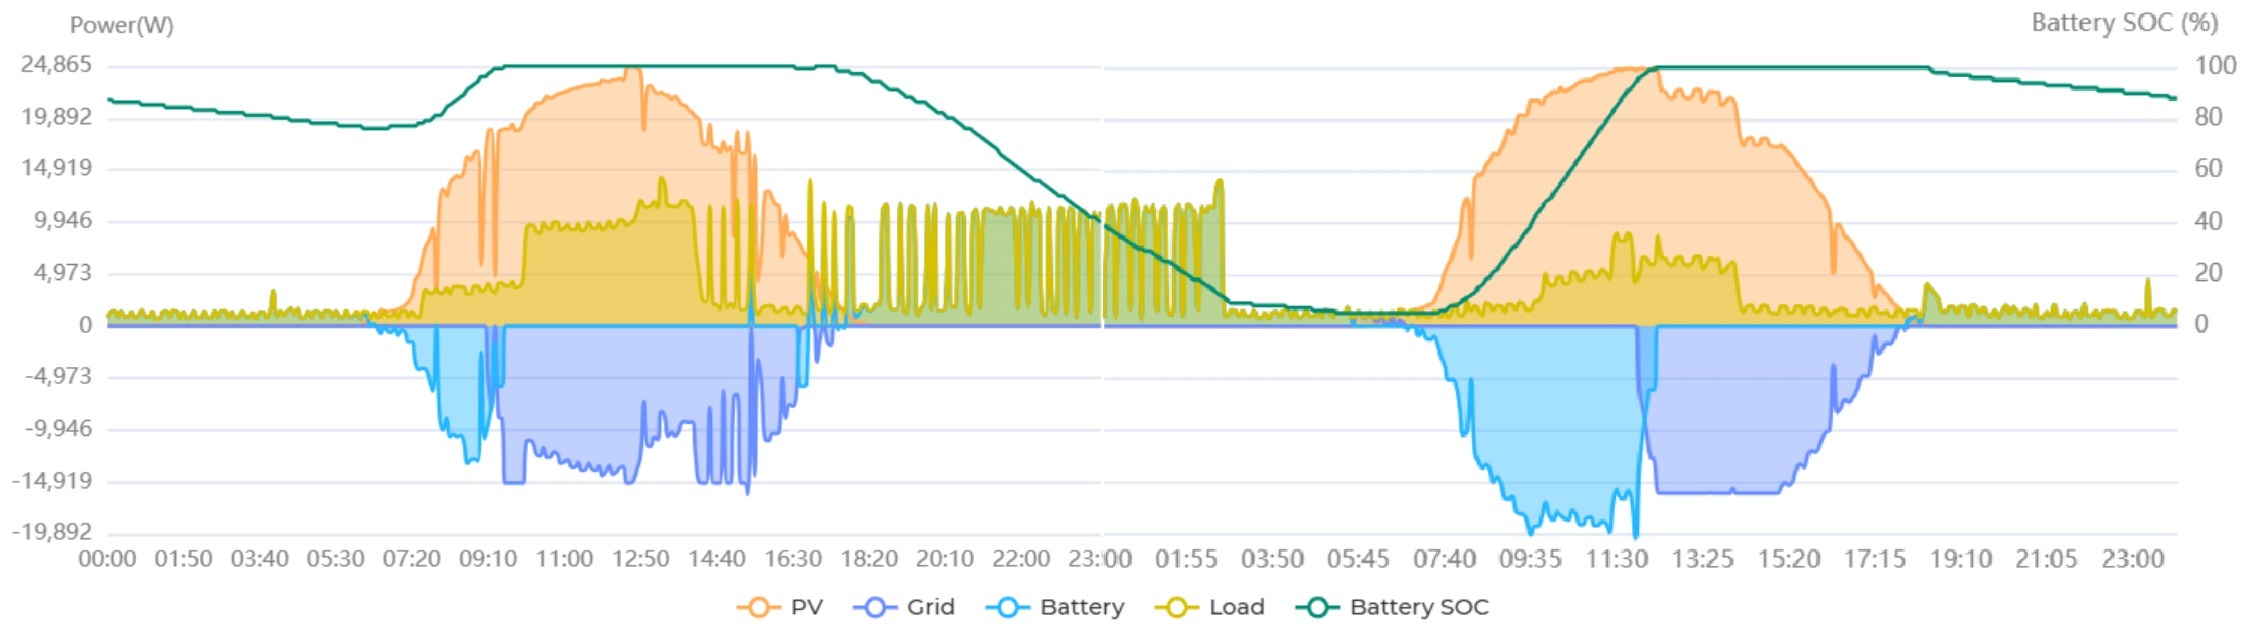Image resolution: width=2248 pixels, height=635 pixels.
Task: Click the Battery SOC (%) axis title
Action: [2124, 23]
